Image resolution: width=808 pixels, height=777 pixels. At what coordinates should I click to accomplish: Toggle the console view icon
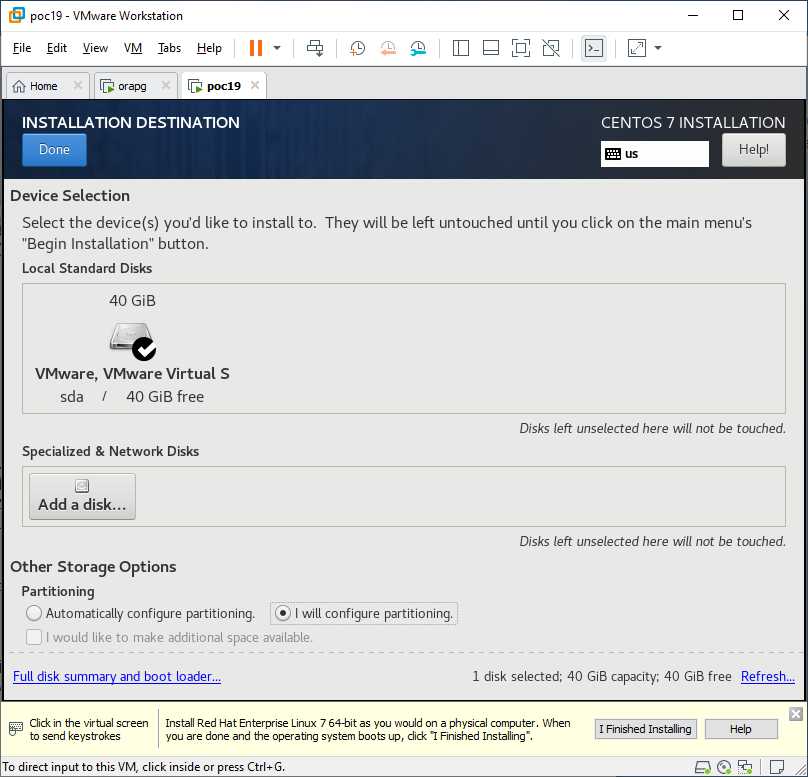coord(594,48)
